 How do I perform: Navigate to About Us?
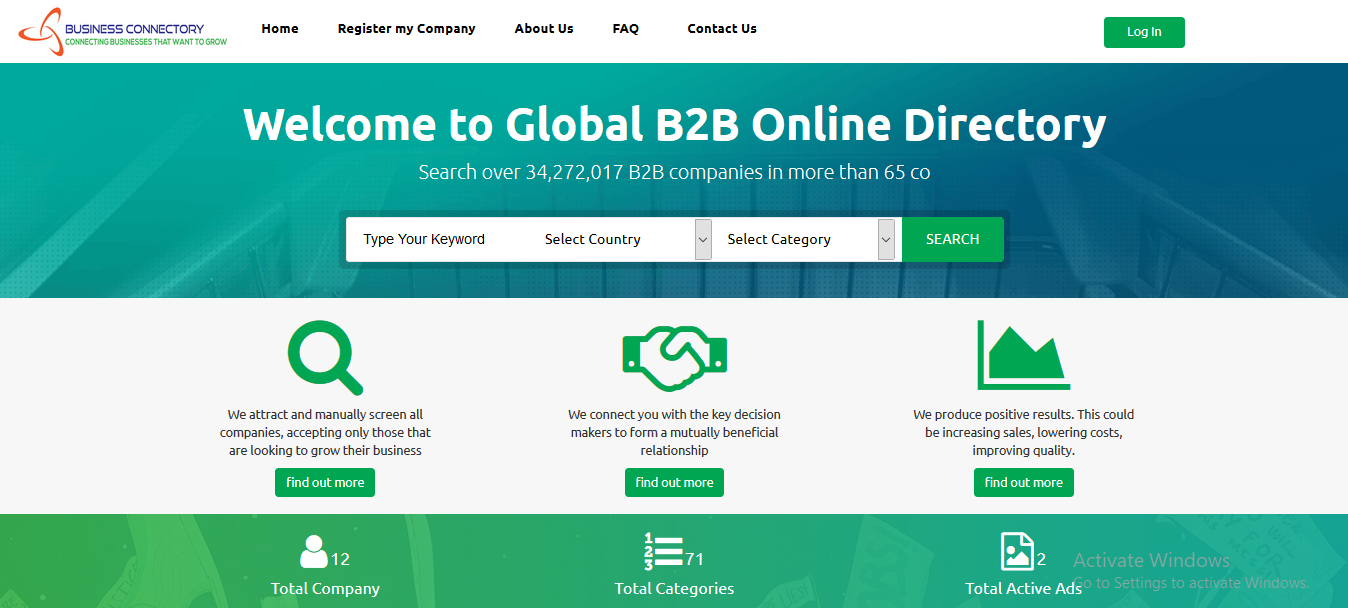tap(544, 29)
